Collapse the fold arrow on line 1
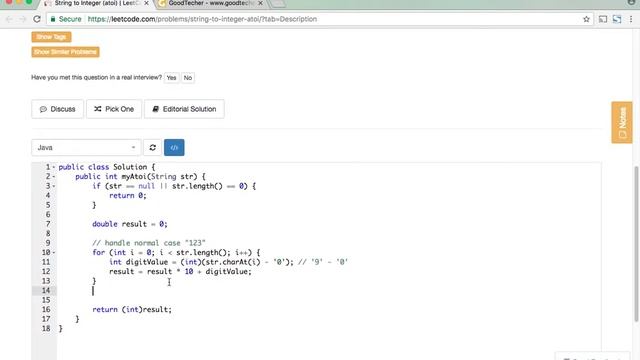This screenshot has width=640, height=360. coord(53,167)
